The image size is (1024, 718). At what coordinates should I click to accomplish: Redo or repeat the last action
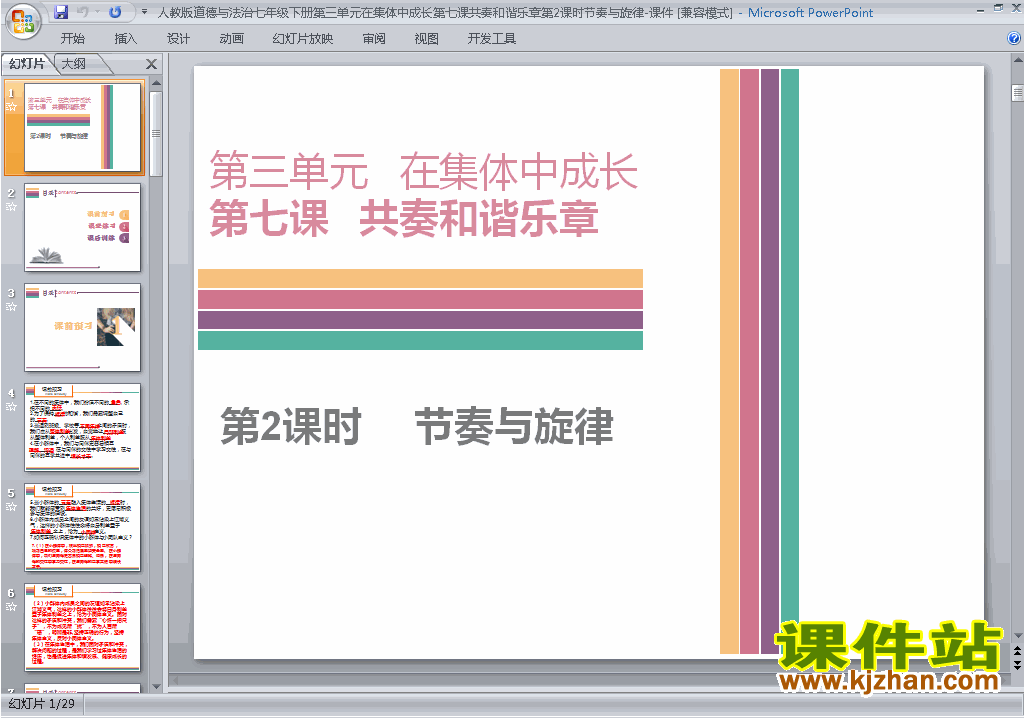116,12
